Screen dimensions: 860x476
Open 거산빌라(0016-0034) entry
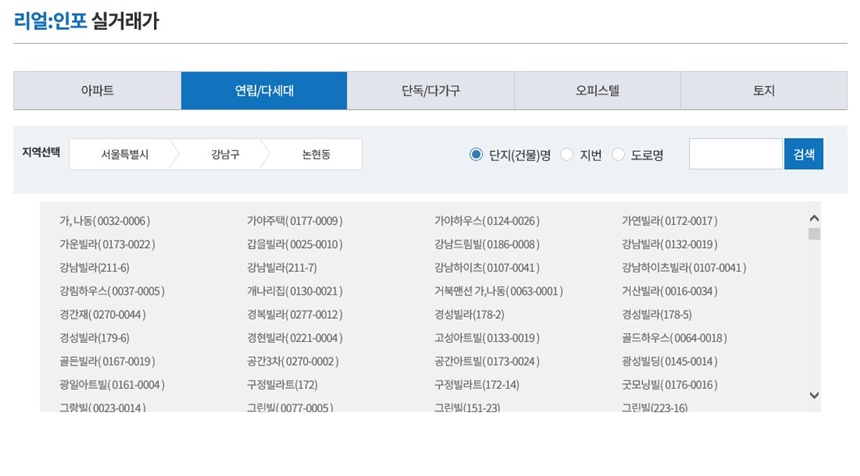tap(670, 291)
